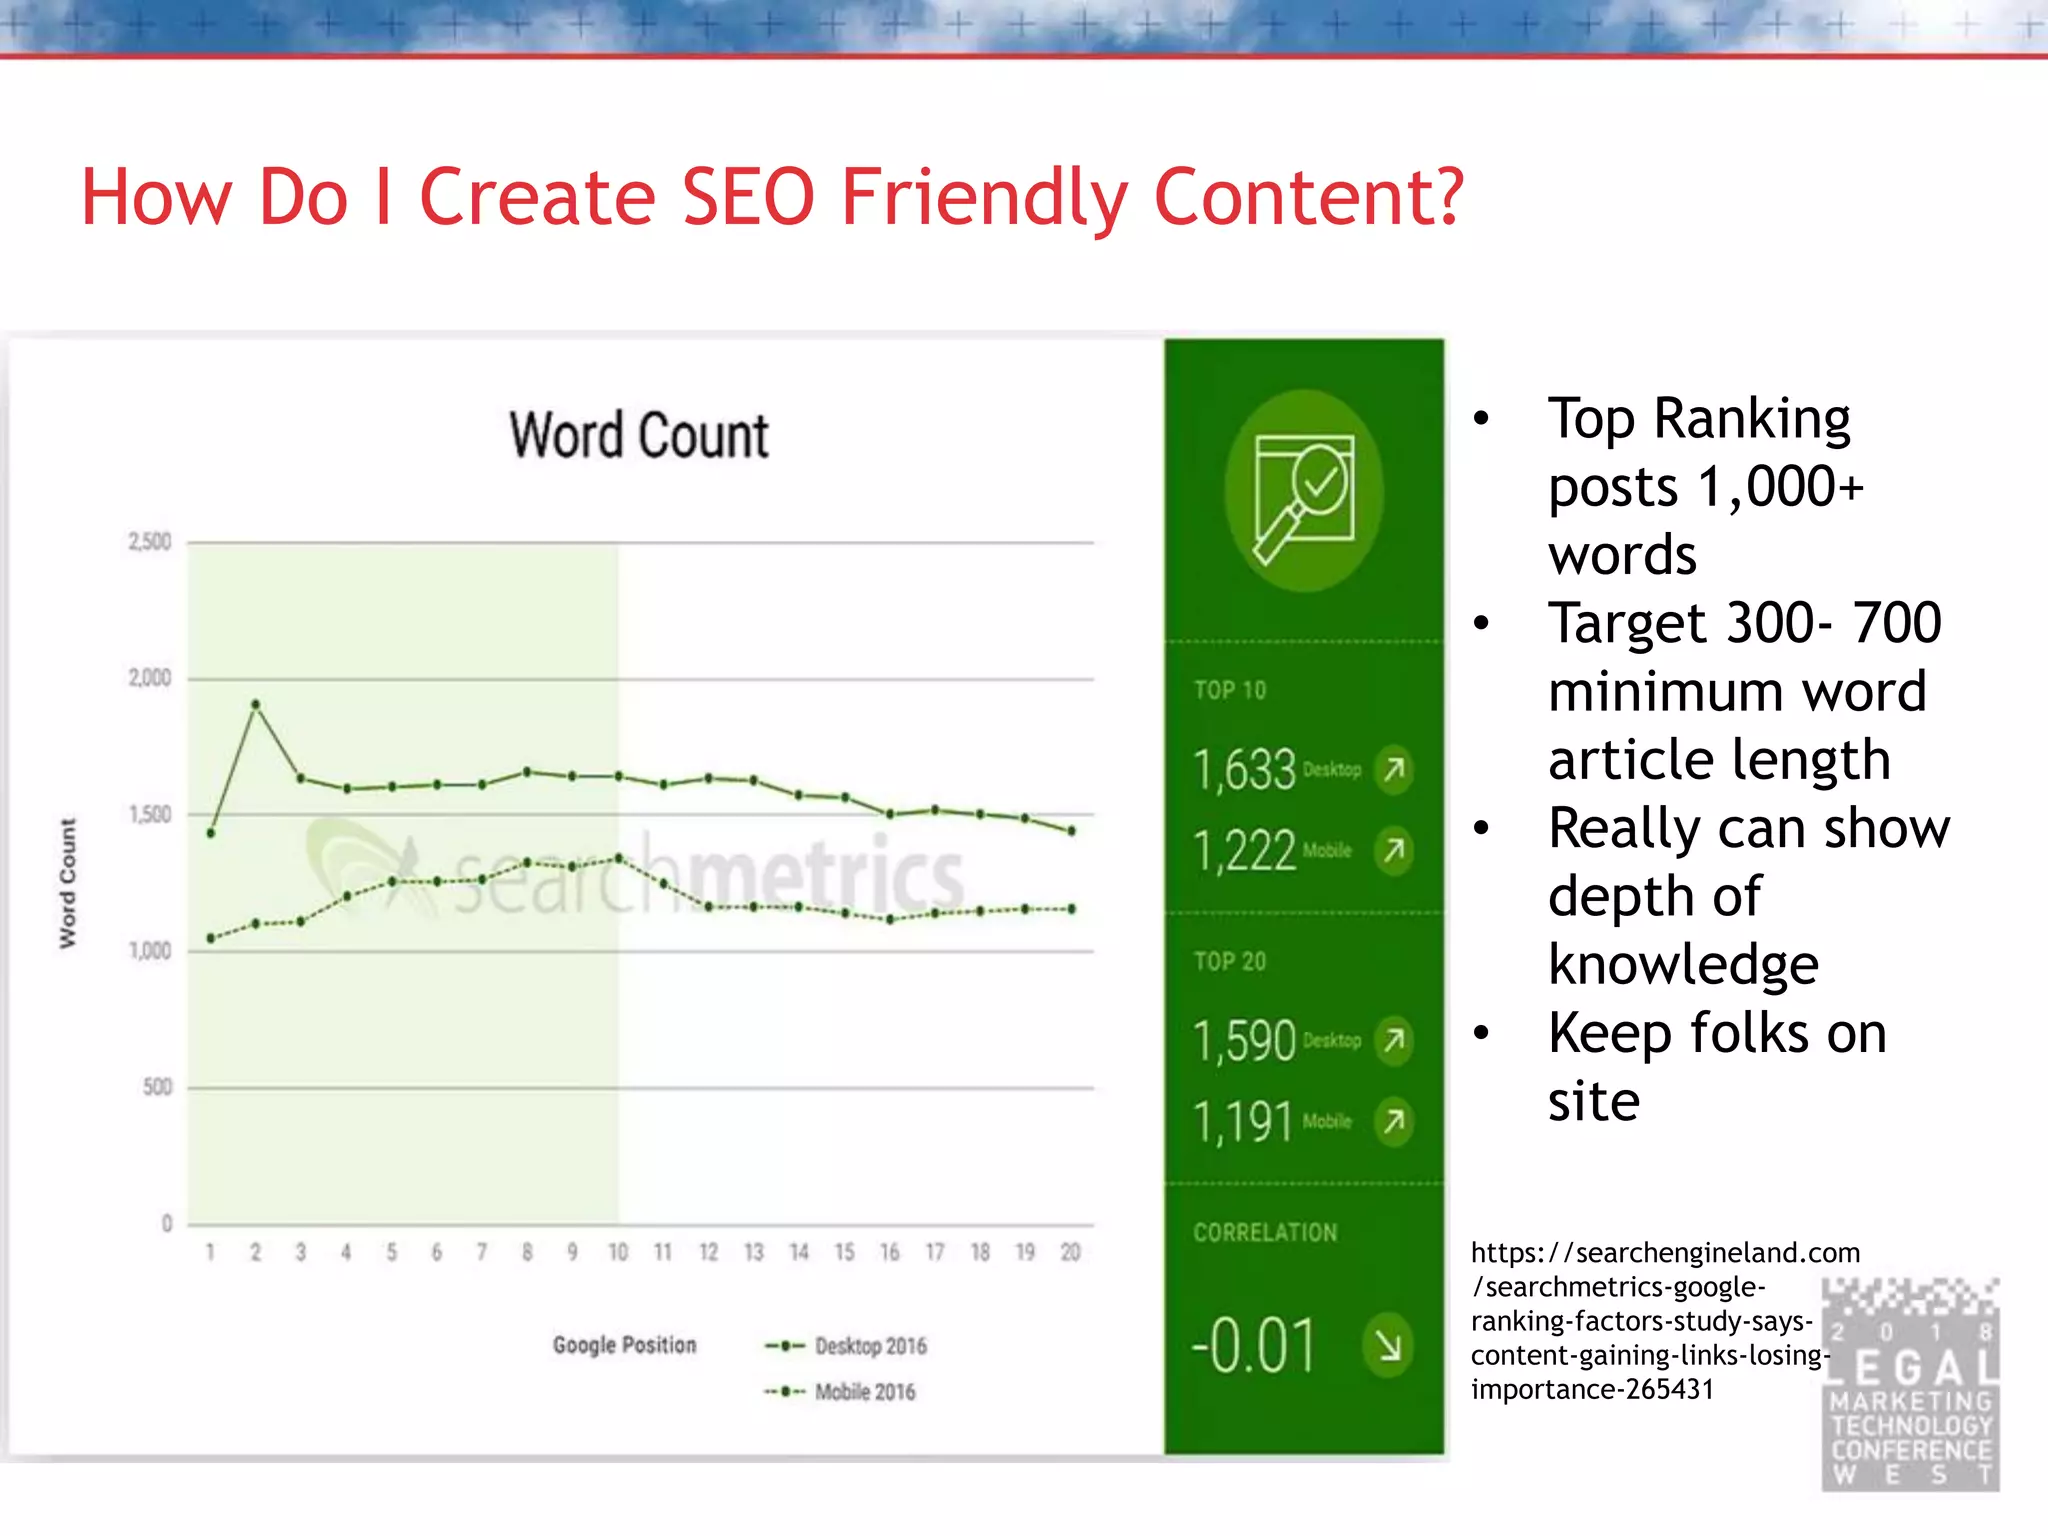Click the '1,590' desktop value

(x=1245, y=1041)
